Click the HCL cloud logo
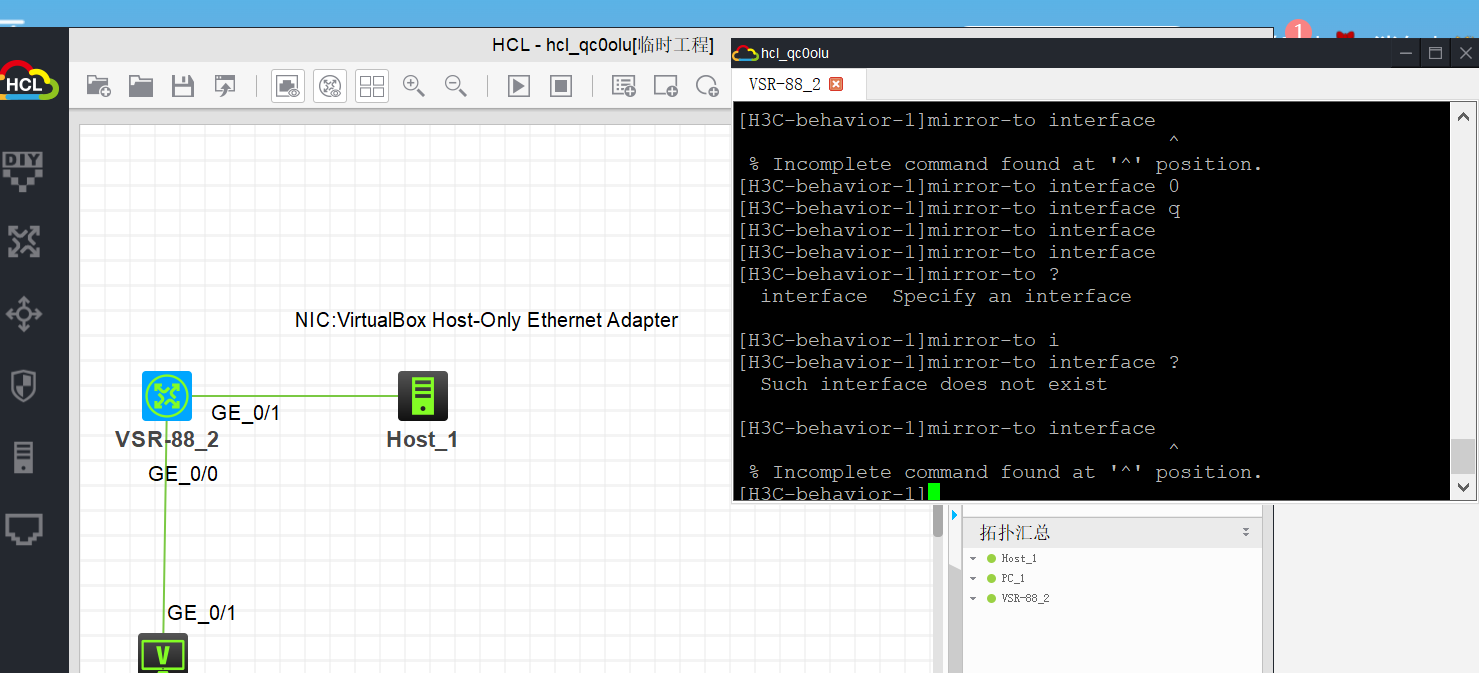 [x=29, y=80]
